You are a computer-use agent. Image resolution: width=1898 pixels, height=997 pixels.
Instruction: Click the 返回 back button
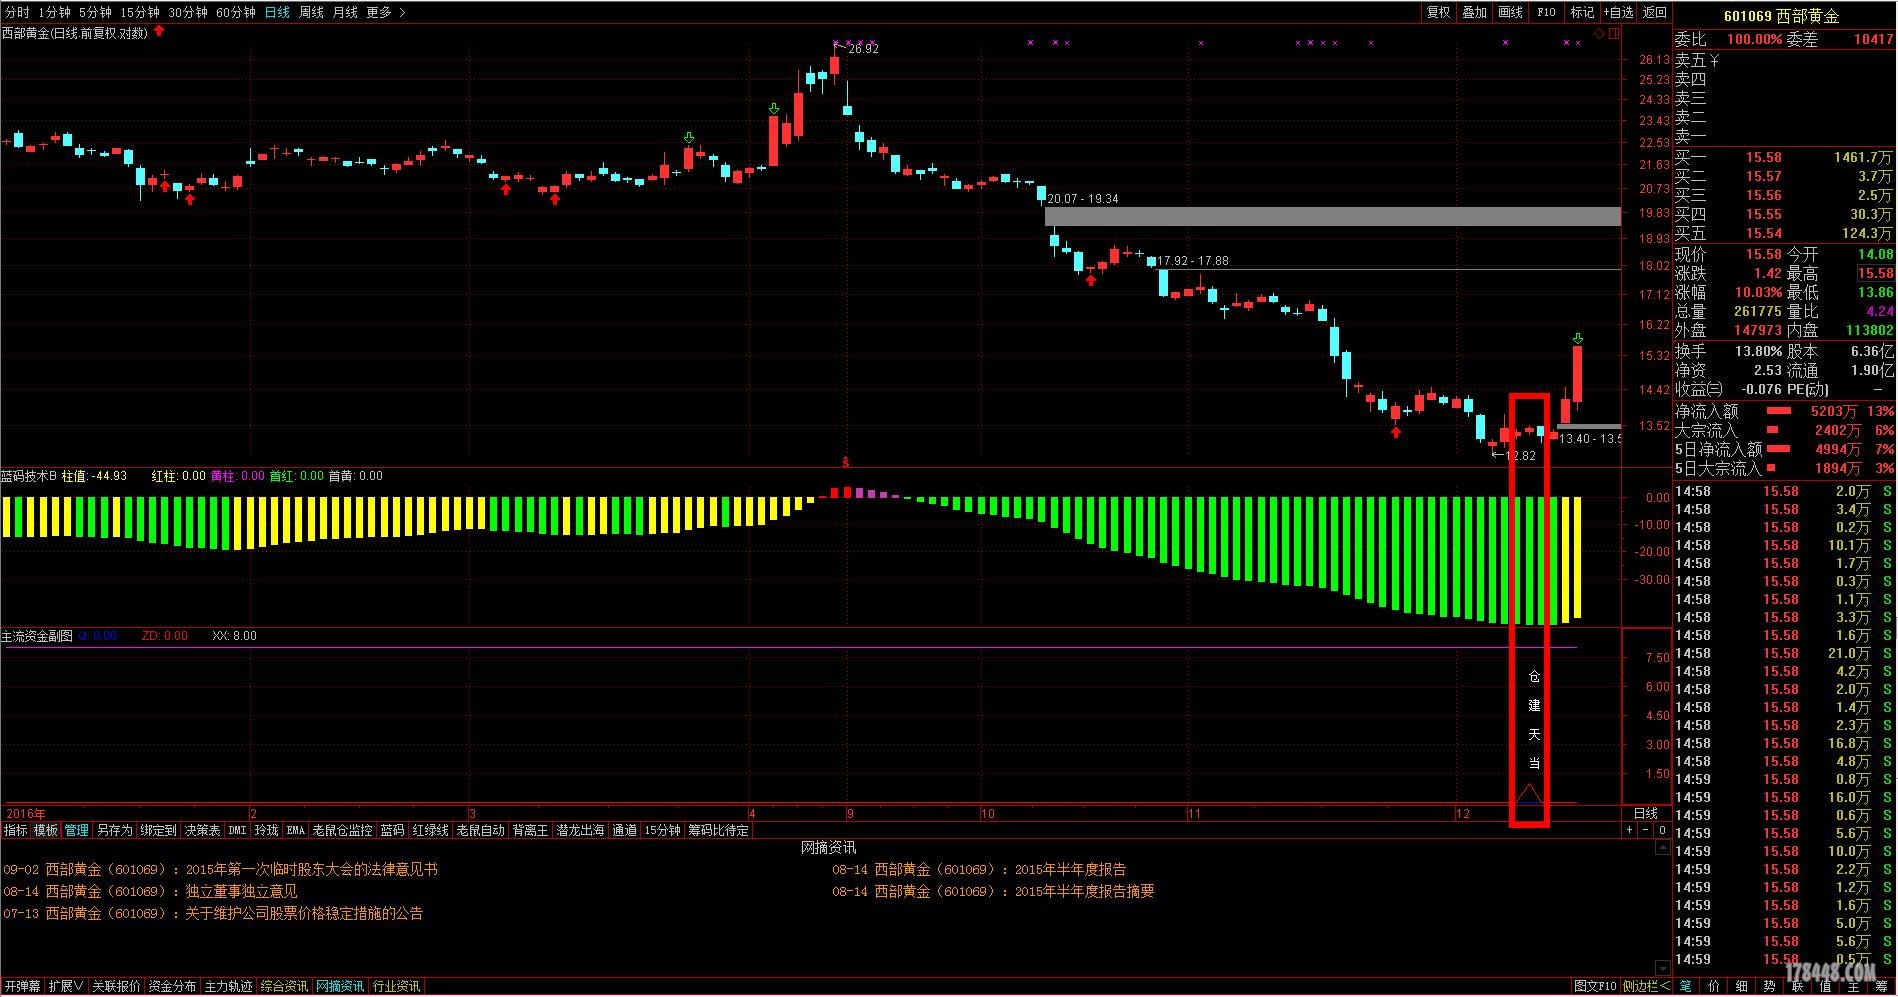tap(1655, 12)
